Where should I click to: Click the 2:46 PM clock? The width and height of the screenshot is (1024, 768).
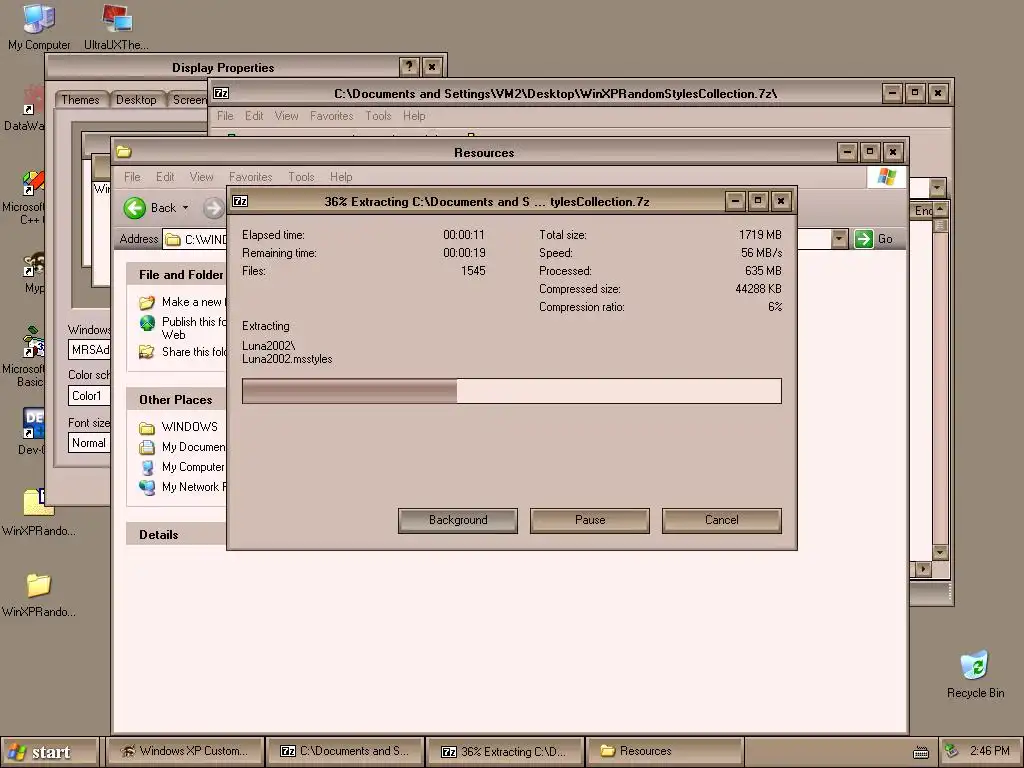click(989, 751)
